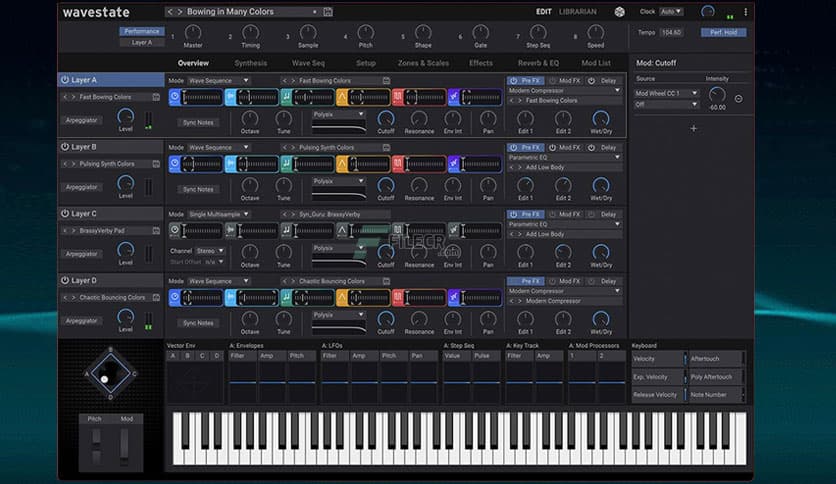The image size is (836, 484).
Task: Open the Reverb & EQ tab
Action: coord(538,63)
